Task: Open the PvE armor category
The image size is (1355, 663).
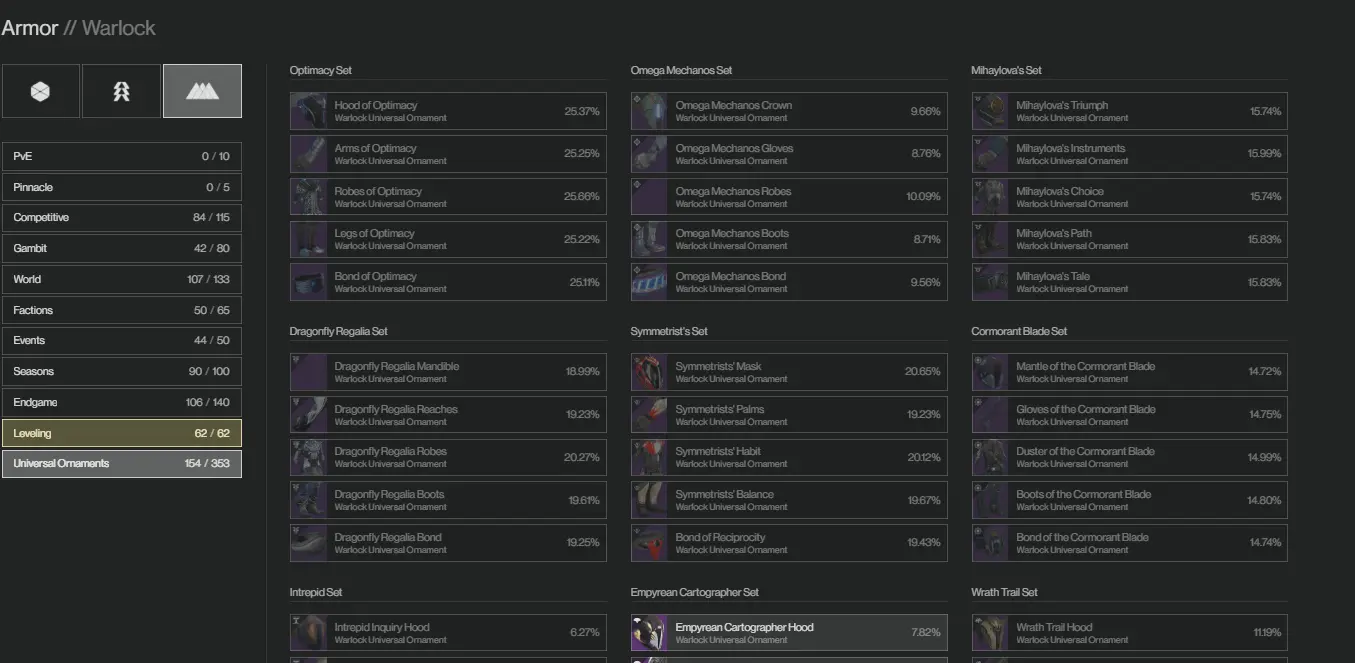Action: point(121,156)
